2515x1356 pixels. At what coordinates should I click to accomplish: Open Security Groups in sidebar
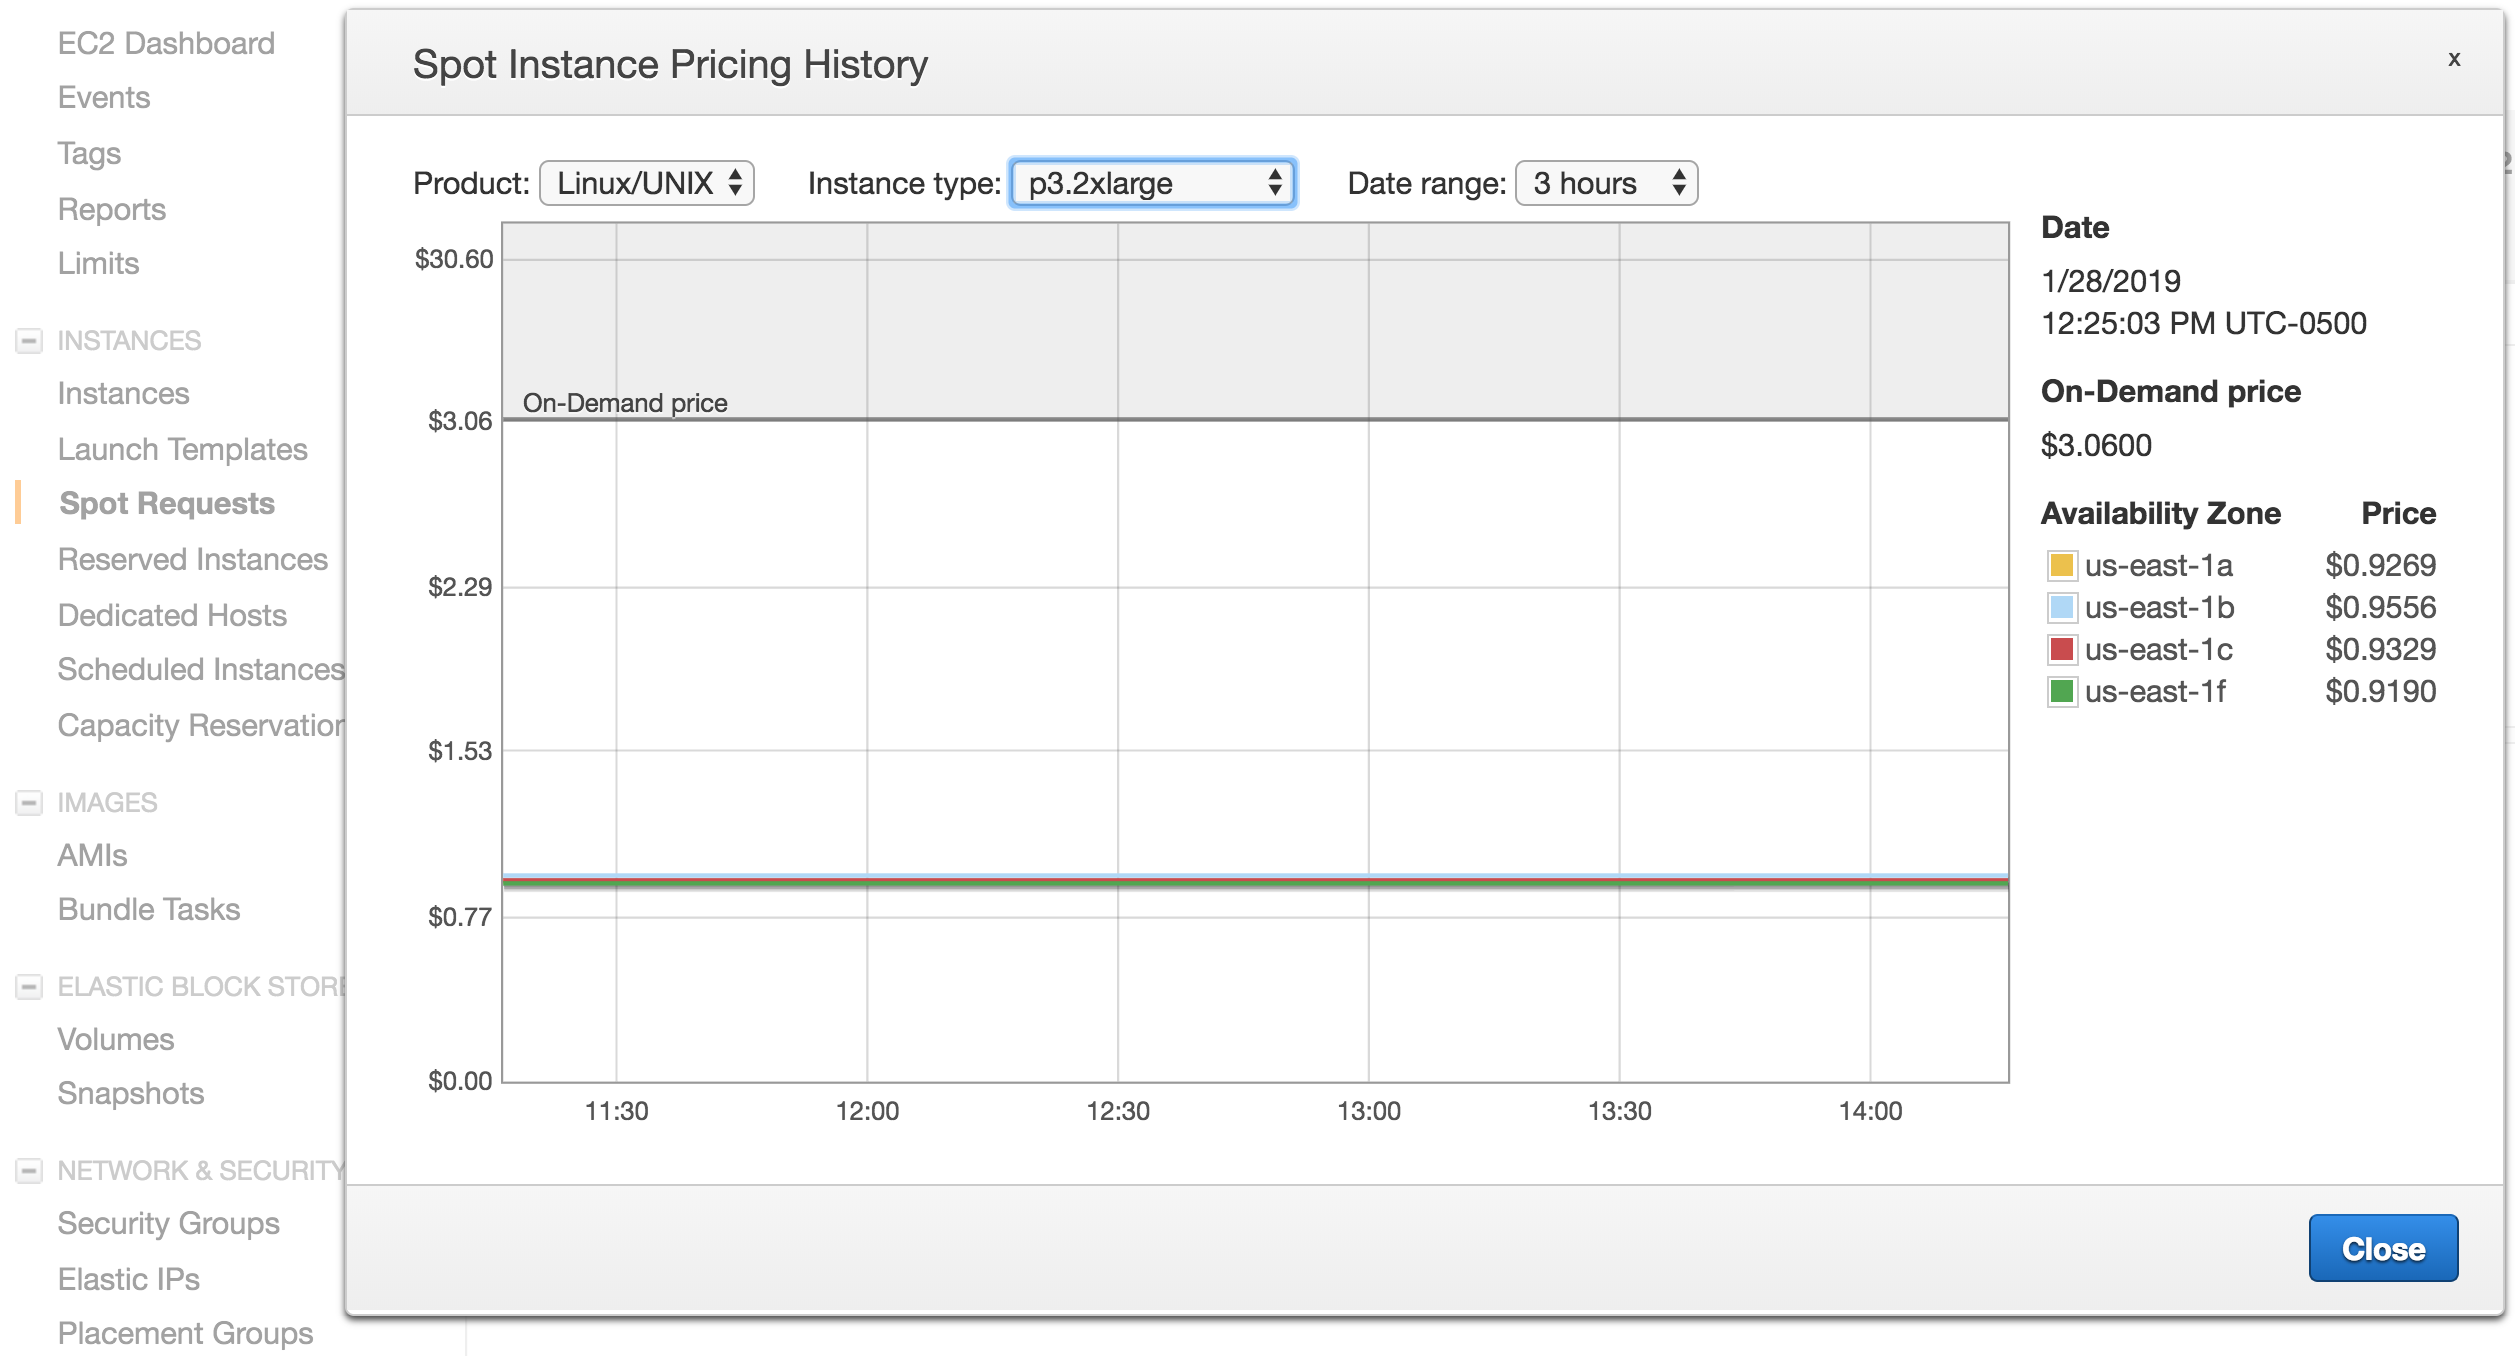[x=169, y=1223]
